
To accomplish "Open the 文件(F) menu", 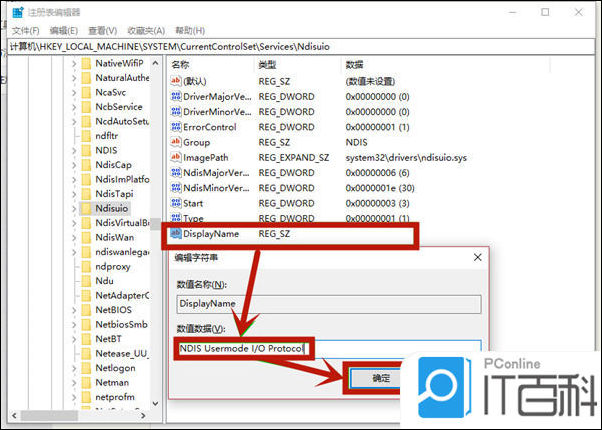I will [x=26, y=31].
